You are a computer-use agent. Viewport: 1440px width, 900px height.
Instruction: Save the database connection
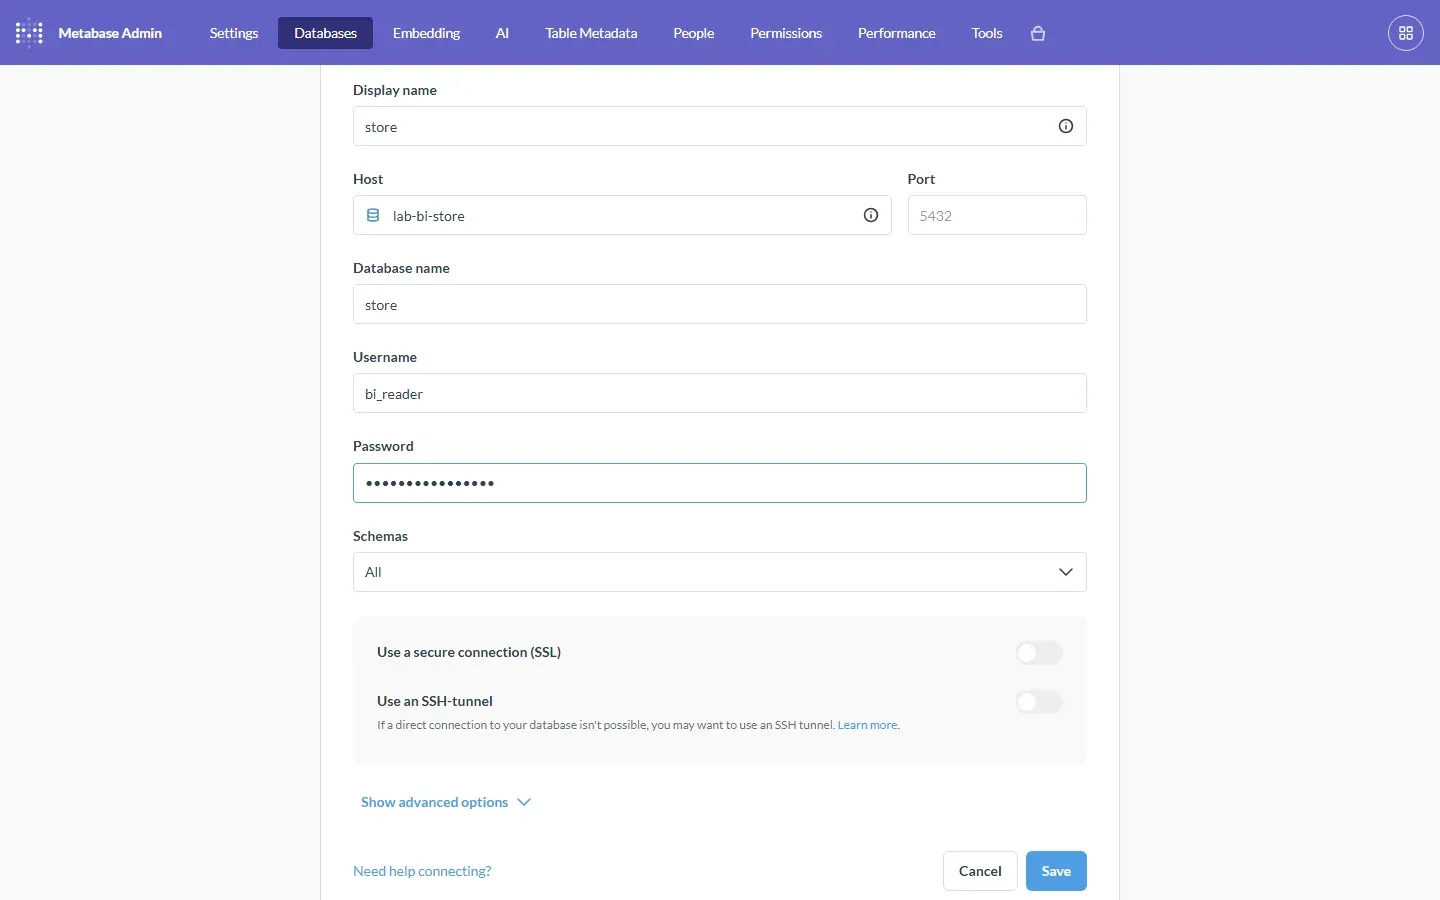(1056, 871)
